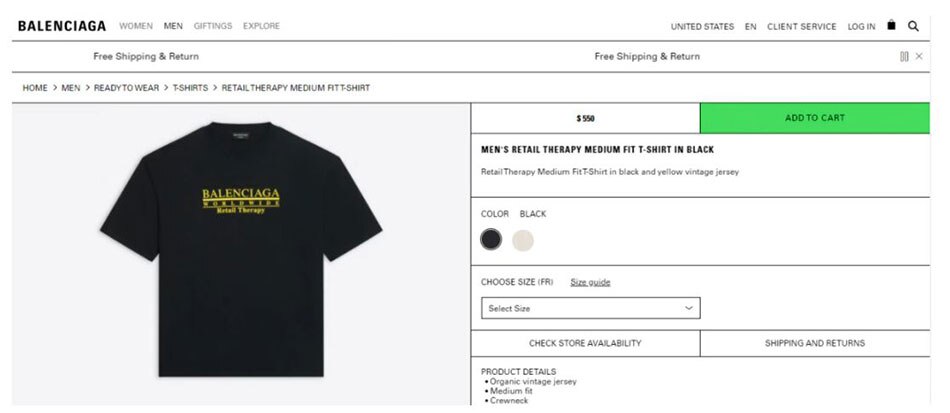The width and height of the screenshot is (950, 413).
Task: Open the United States region selector
Action: (x=702, y=27)
